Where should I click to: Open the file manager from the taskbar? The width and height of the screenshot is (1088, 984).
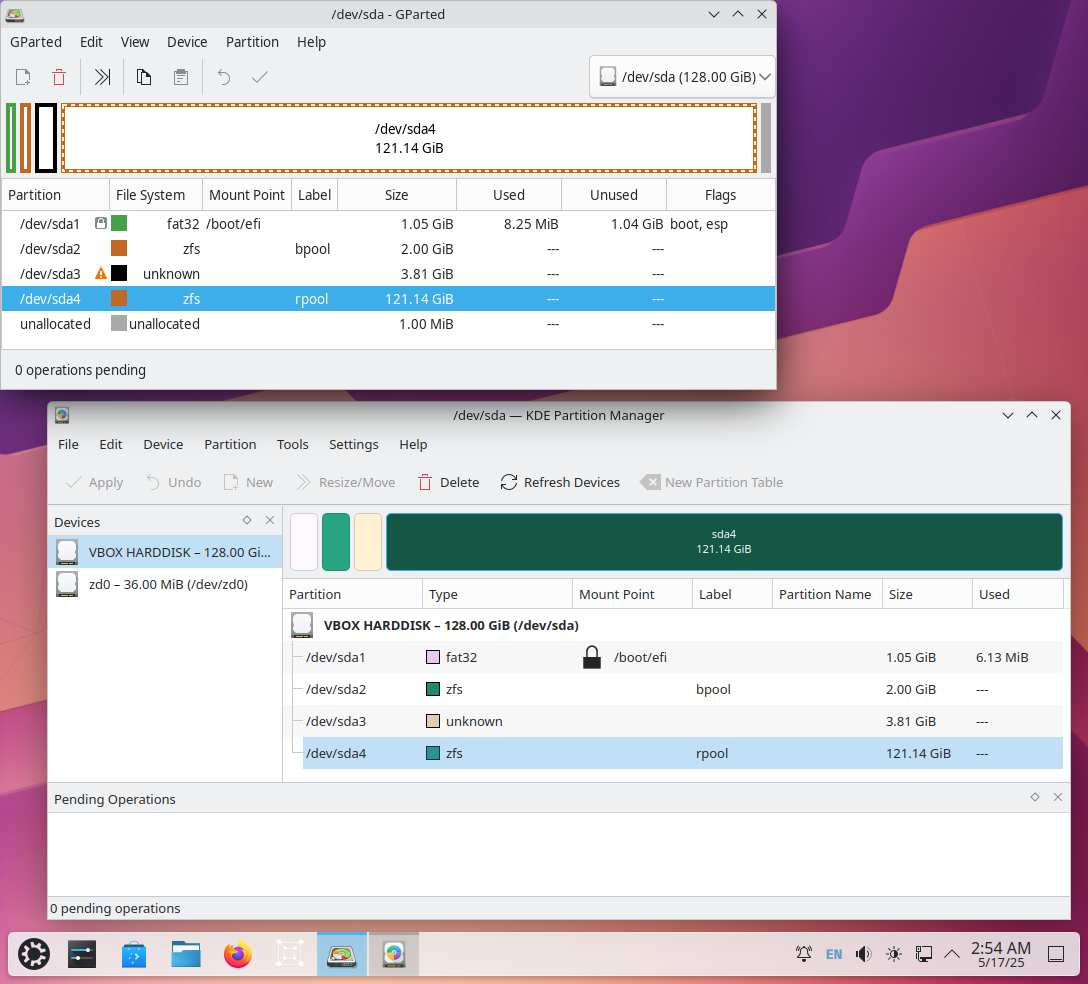(186, 954)
